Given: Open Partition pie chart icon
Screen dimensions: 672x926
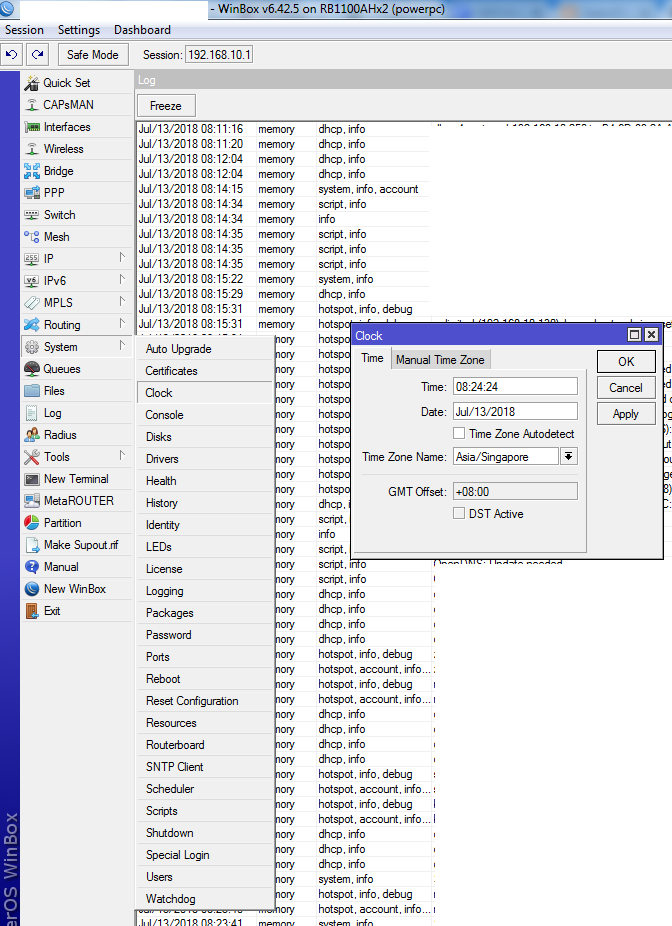Looking at the screenshot, I should point(31,523).
